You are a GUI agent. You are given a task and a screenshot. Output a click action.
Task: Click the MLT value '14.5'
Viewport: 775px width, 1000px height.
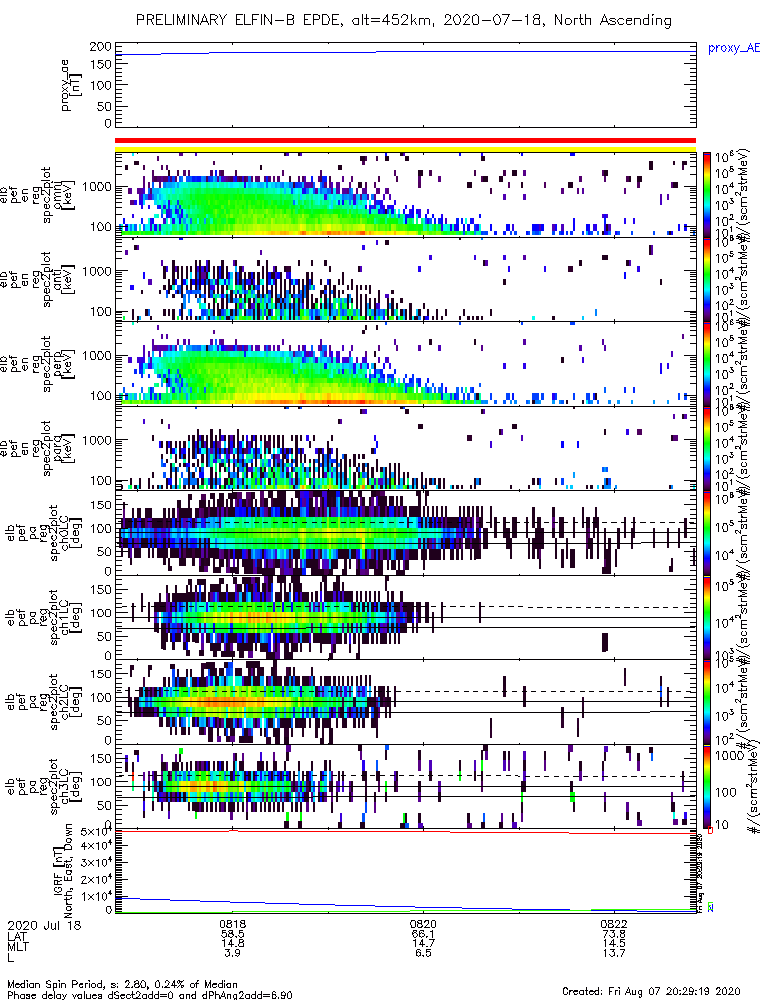[x=614, y=943]
